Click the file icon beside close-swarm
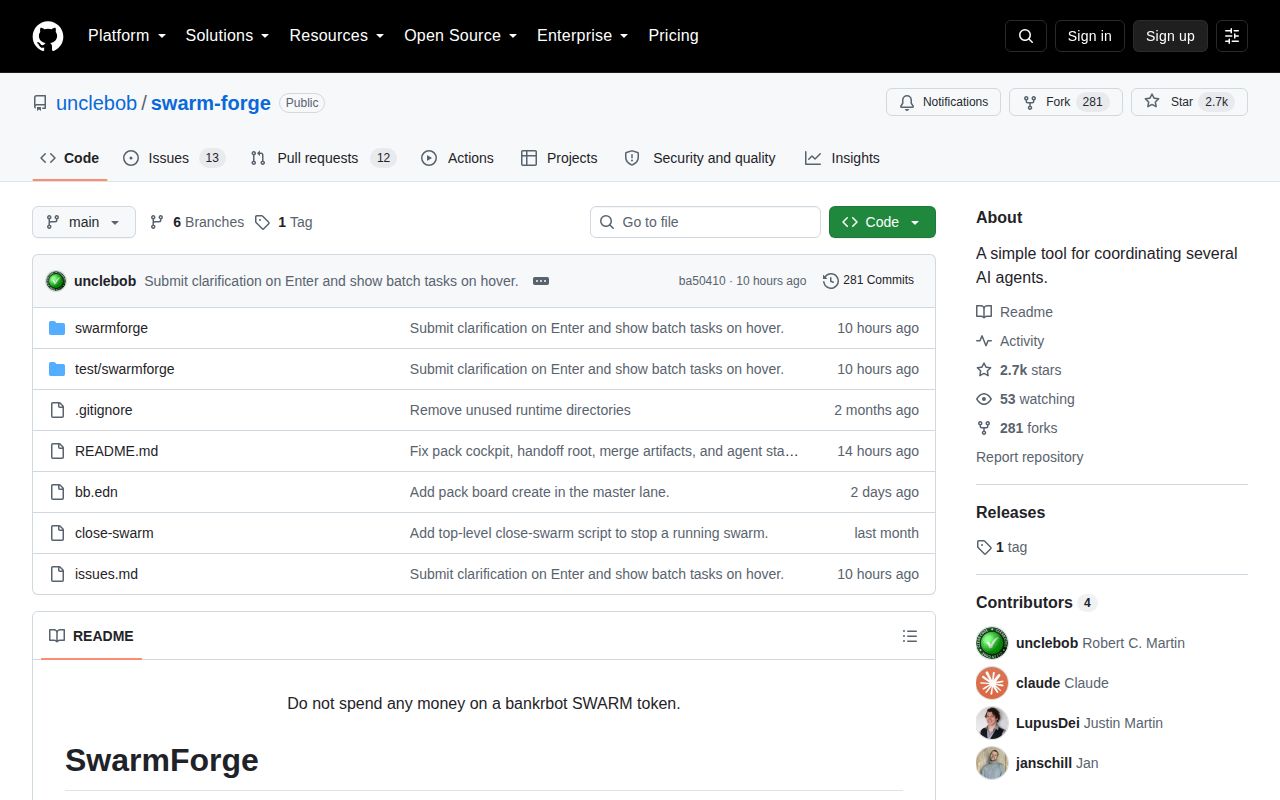The height and width of the screenshot is (800, 1280). click(x=57, y=533)
